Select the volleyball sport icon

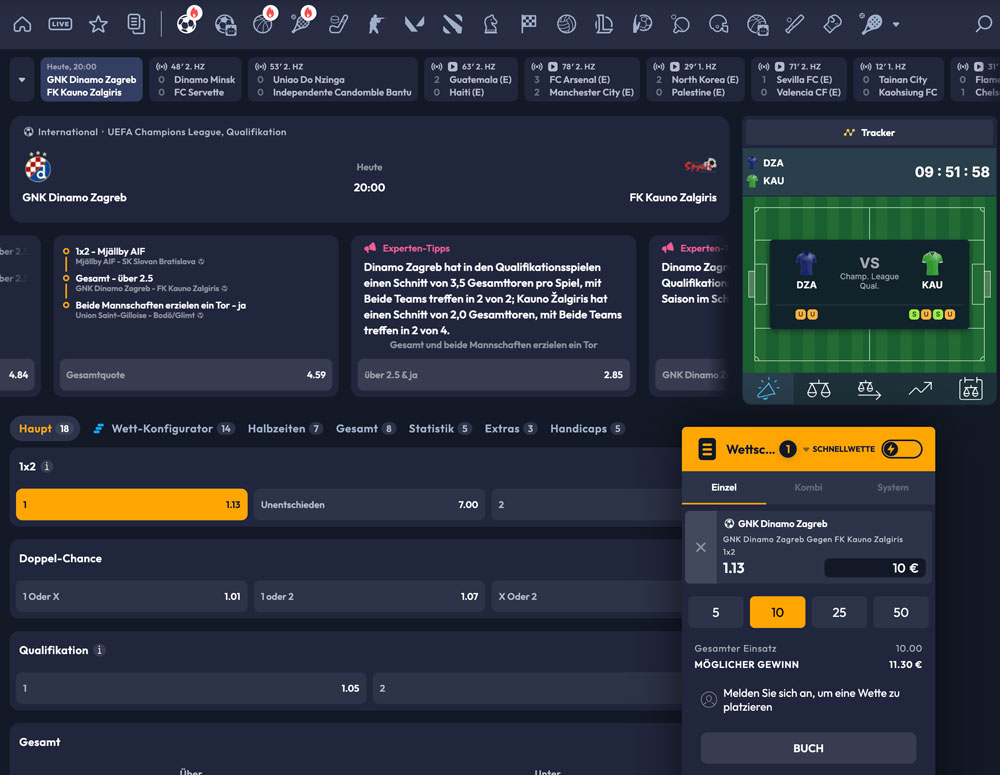(566, 24)
